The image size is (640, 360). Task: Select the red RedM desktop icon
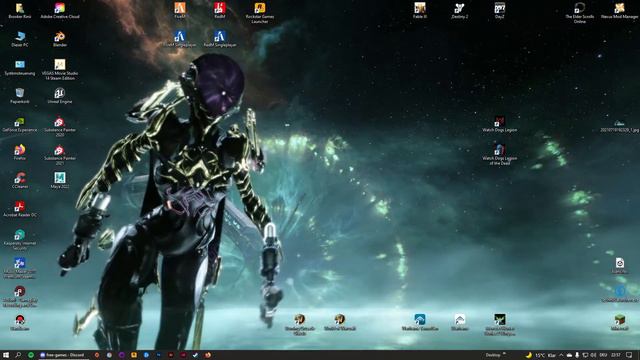click(x=220, y=11)
